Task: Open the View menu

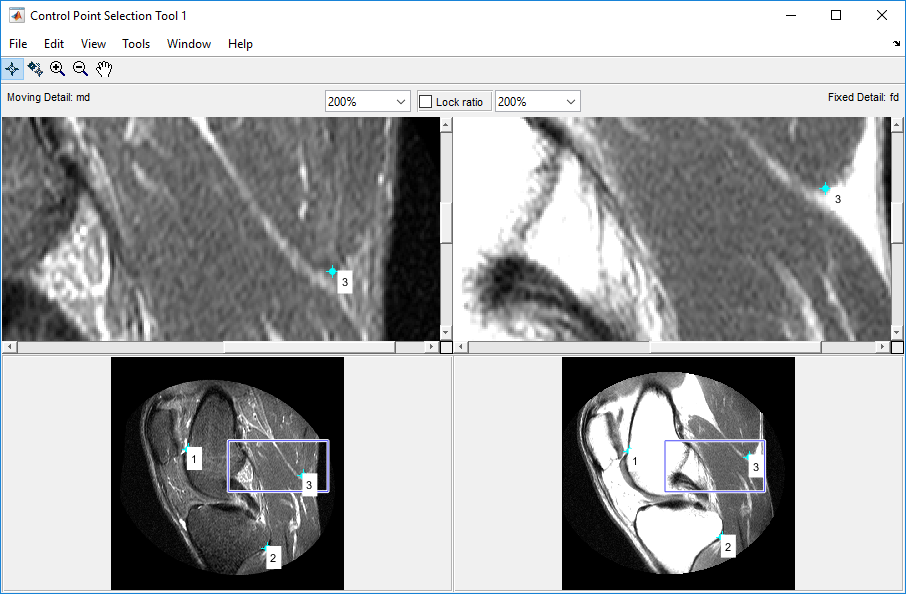Action: 93,44
